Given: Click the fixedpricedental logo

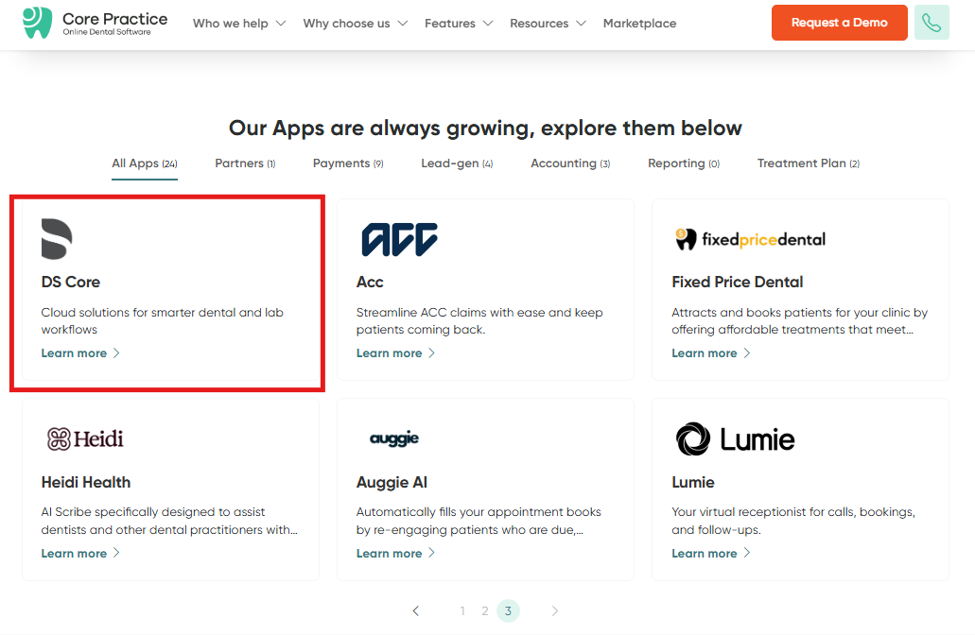Looking at the screenshot, I should click(x=751, y=239).
